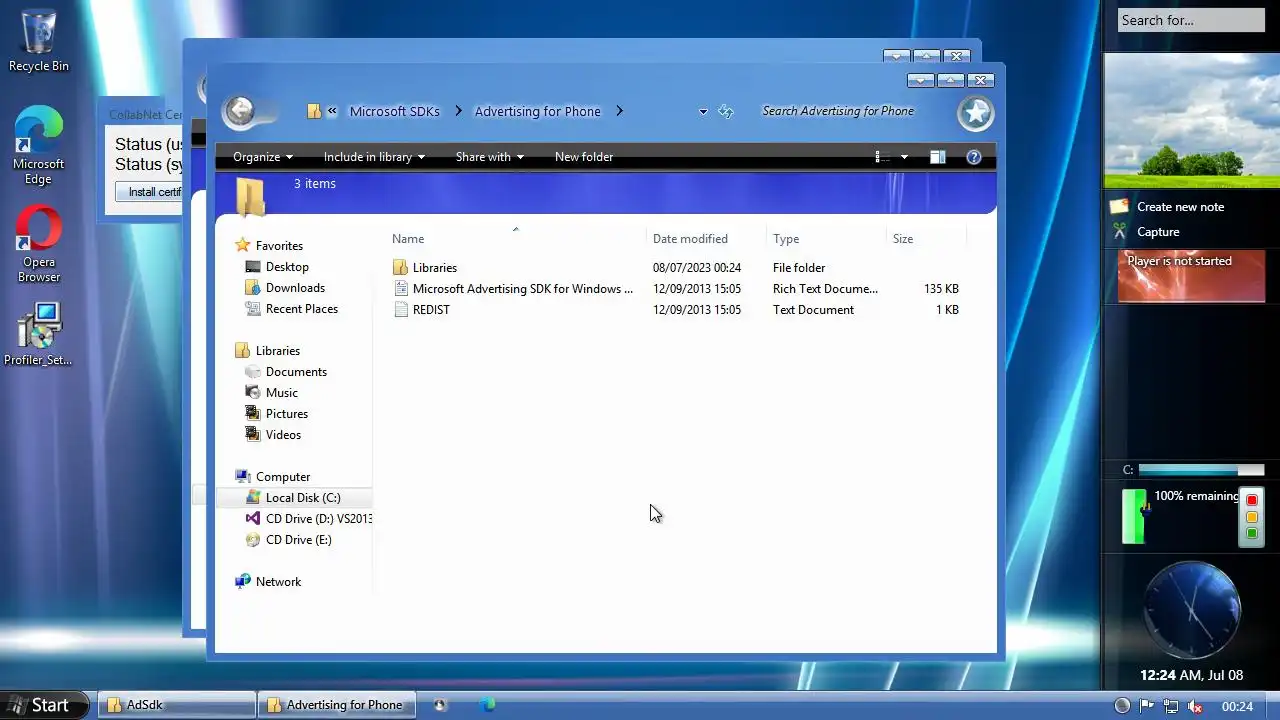Open Explorer Help question mark icon

pos(974,157)
